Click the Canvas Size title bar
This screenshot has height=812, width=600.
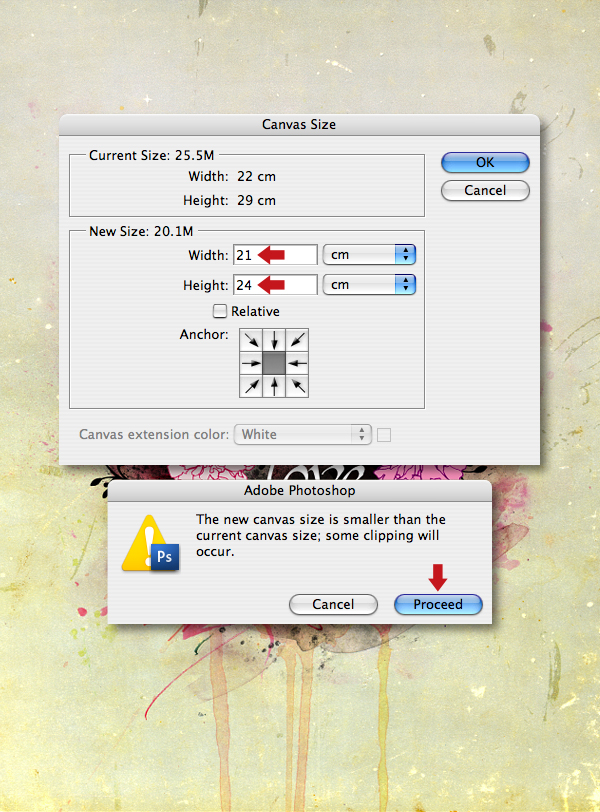(x=299, y=125)
